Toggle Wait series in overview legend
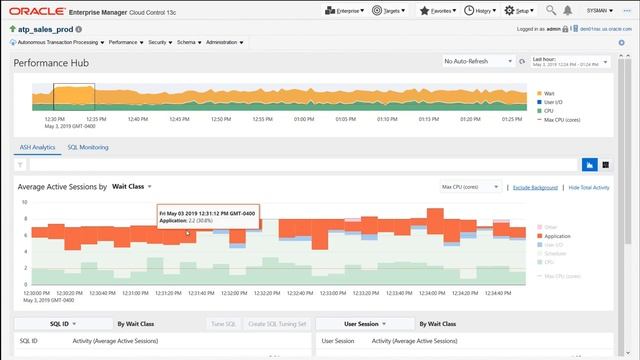 [x=545, y=93]
